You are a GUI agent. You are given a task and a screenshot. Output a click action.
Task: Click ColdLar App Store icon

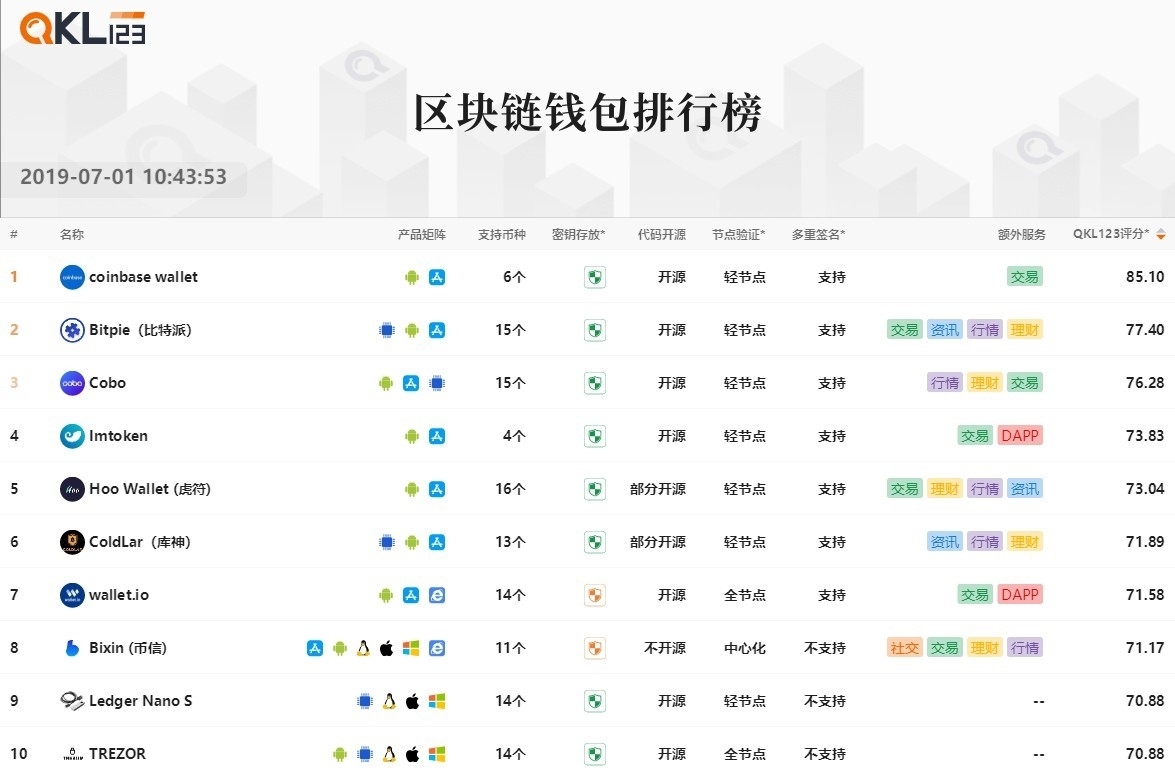tap(437, 542)
